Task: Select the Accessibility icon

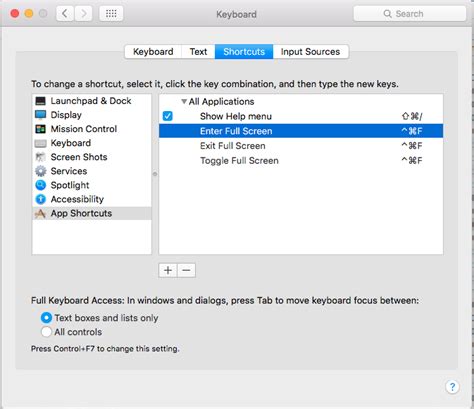Action: point(40,199)
